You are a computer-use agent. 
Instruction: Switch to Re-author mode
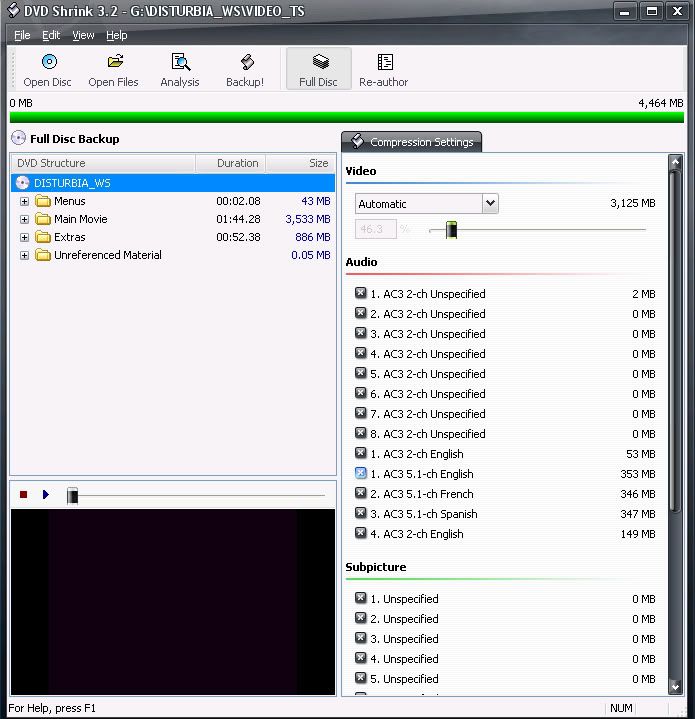click(384, 69)
